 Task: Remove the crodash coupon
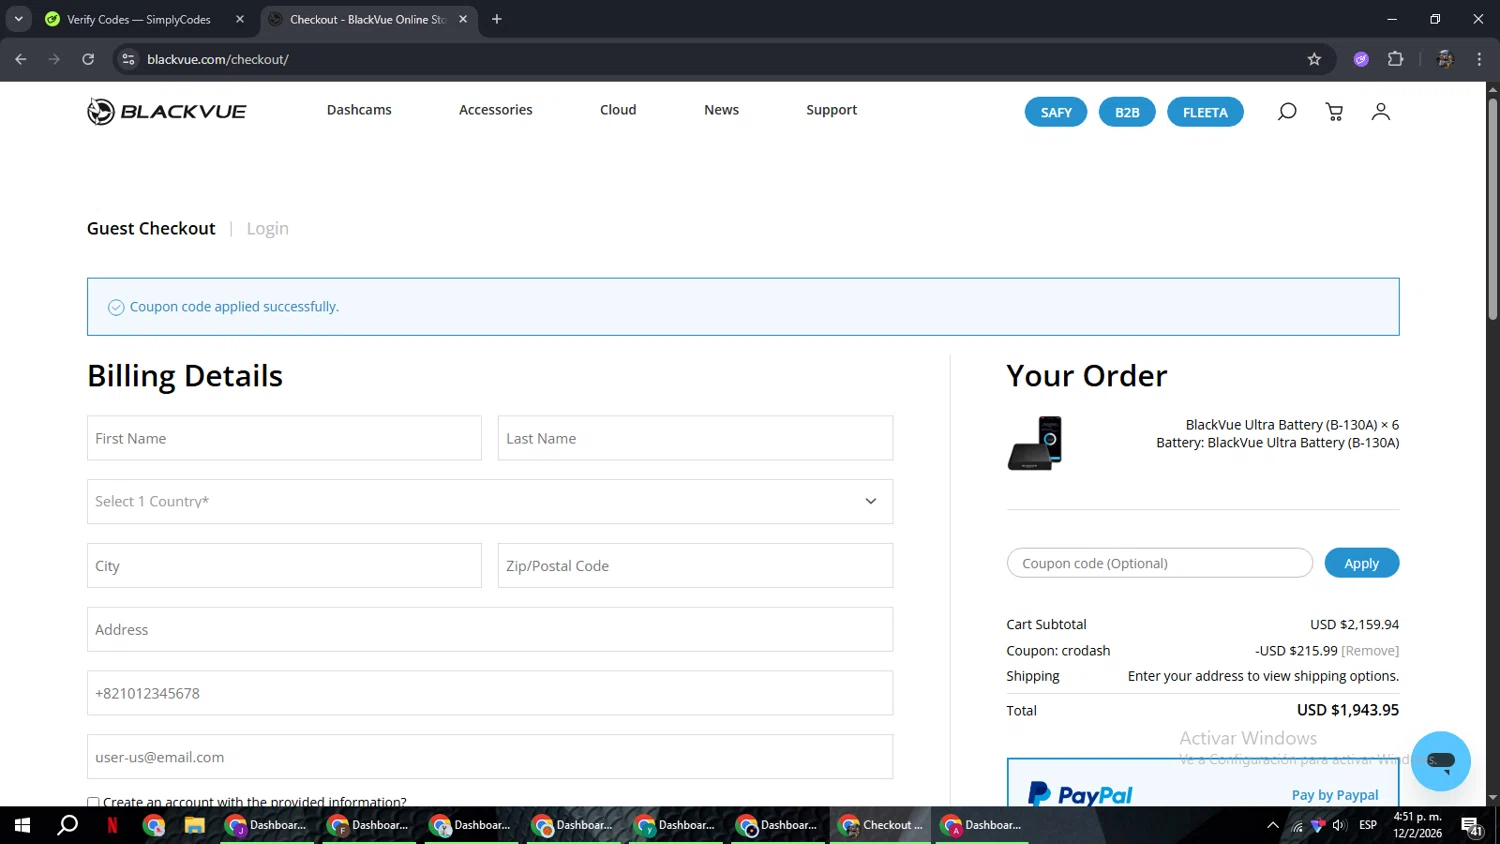click(x=1370, y=651)
